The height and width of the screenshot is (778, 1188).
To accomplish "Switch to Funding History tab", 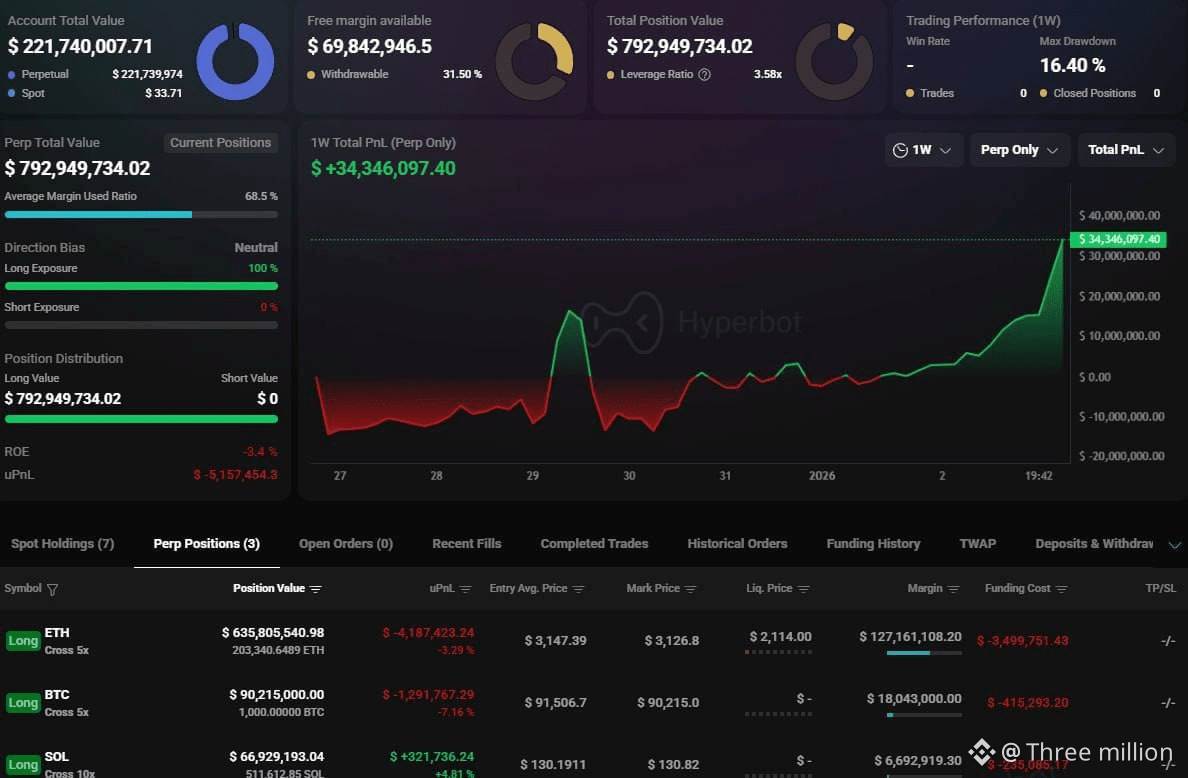I will pyautogui.click(x=873, y=544).
